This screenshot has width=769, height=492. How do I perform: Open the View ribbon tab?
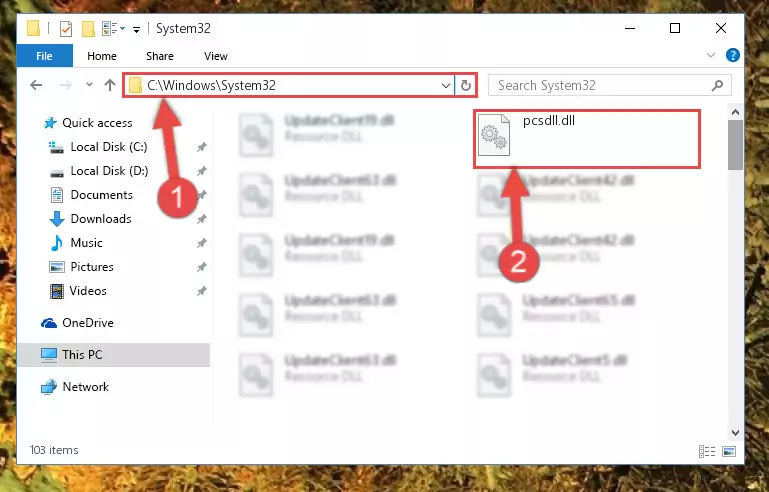click(216, 56)
